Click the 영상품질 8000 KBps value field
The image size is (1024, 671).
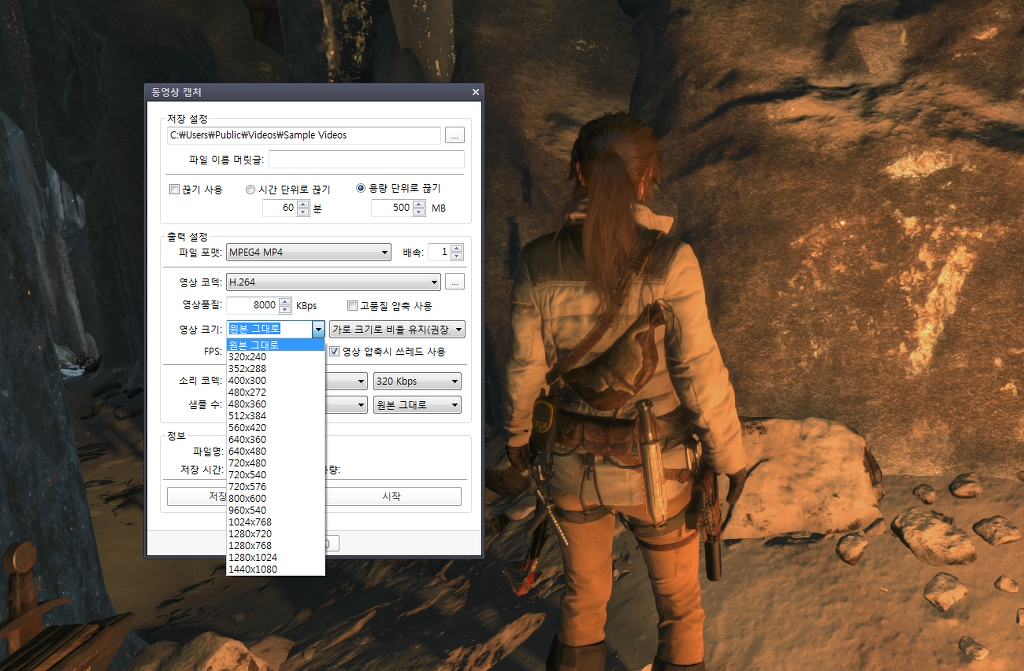click(252, 306)
